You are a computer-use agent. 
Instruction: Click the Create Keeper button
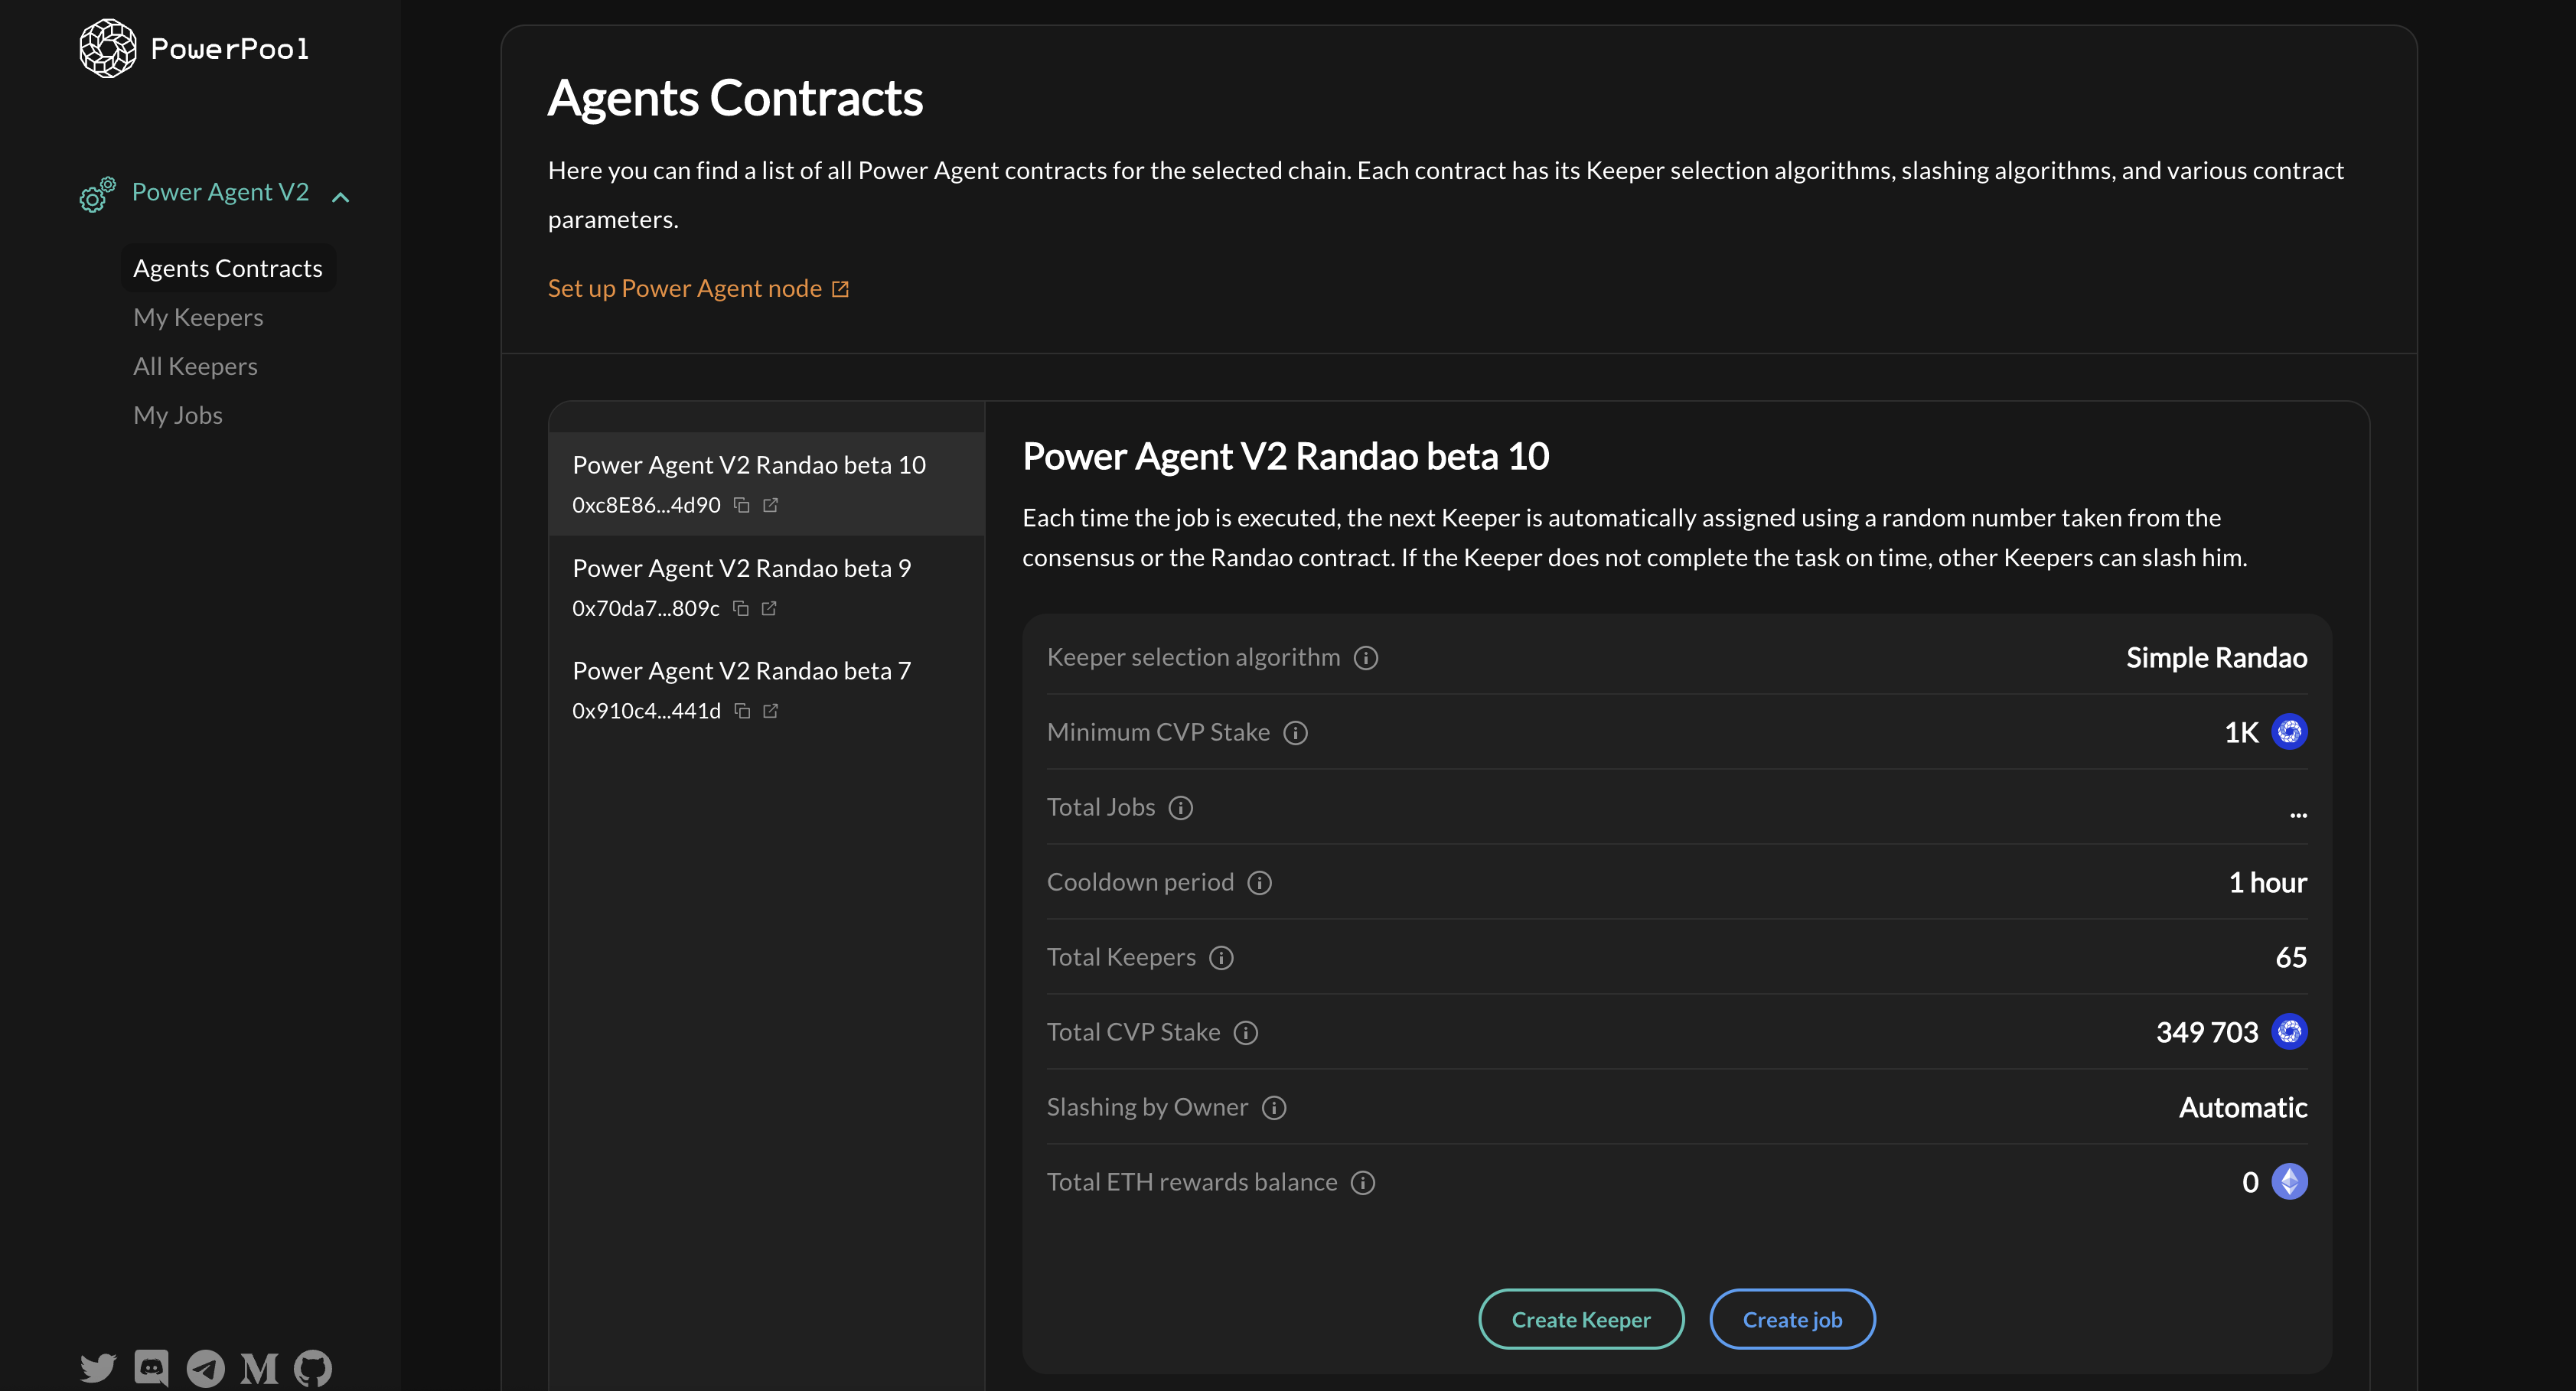coord(1580,1319)
